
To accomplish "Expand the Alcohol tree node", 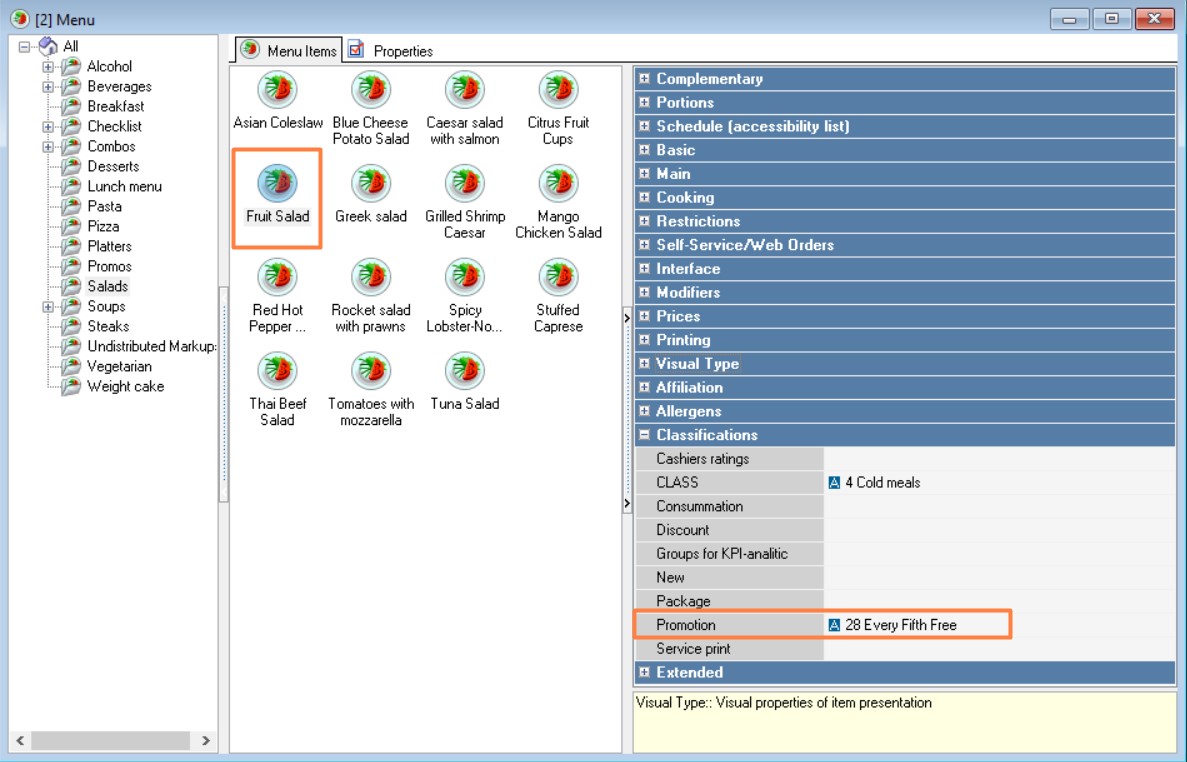I will pos(48,67).
